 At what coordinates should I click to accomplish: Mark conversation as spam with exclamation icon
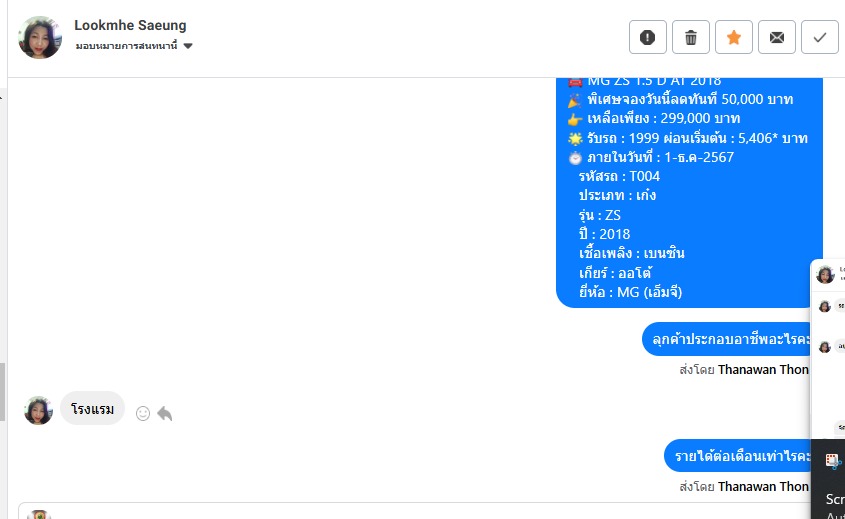tap(647, 38)
